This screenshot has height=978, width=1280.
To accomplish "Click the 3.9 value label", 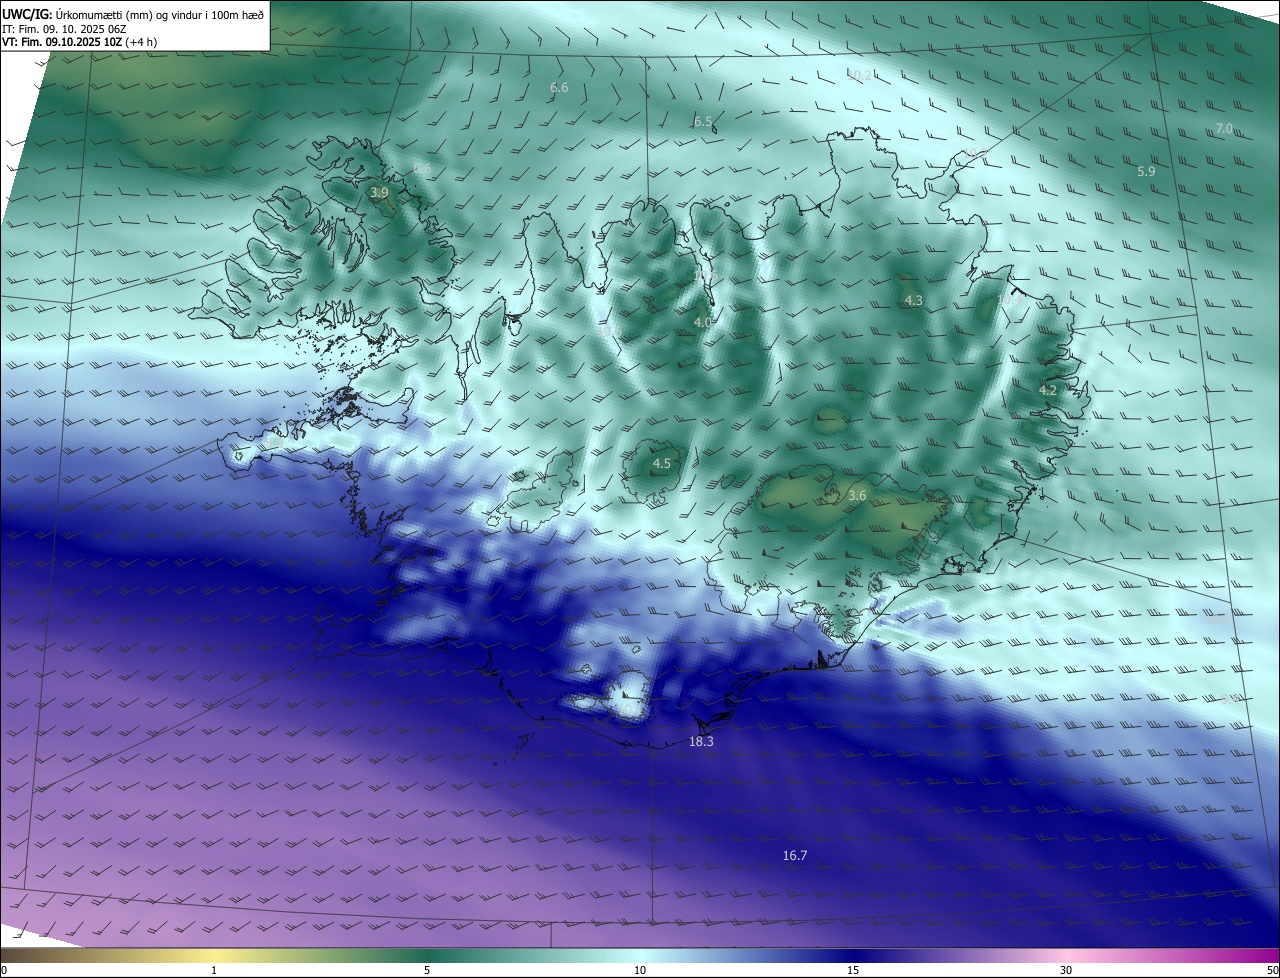I will (x=379, y=192).
